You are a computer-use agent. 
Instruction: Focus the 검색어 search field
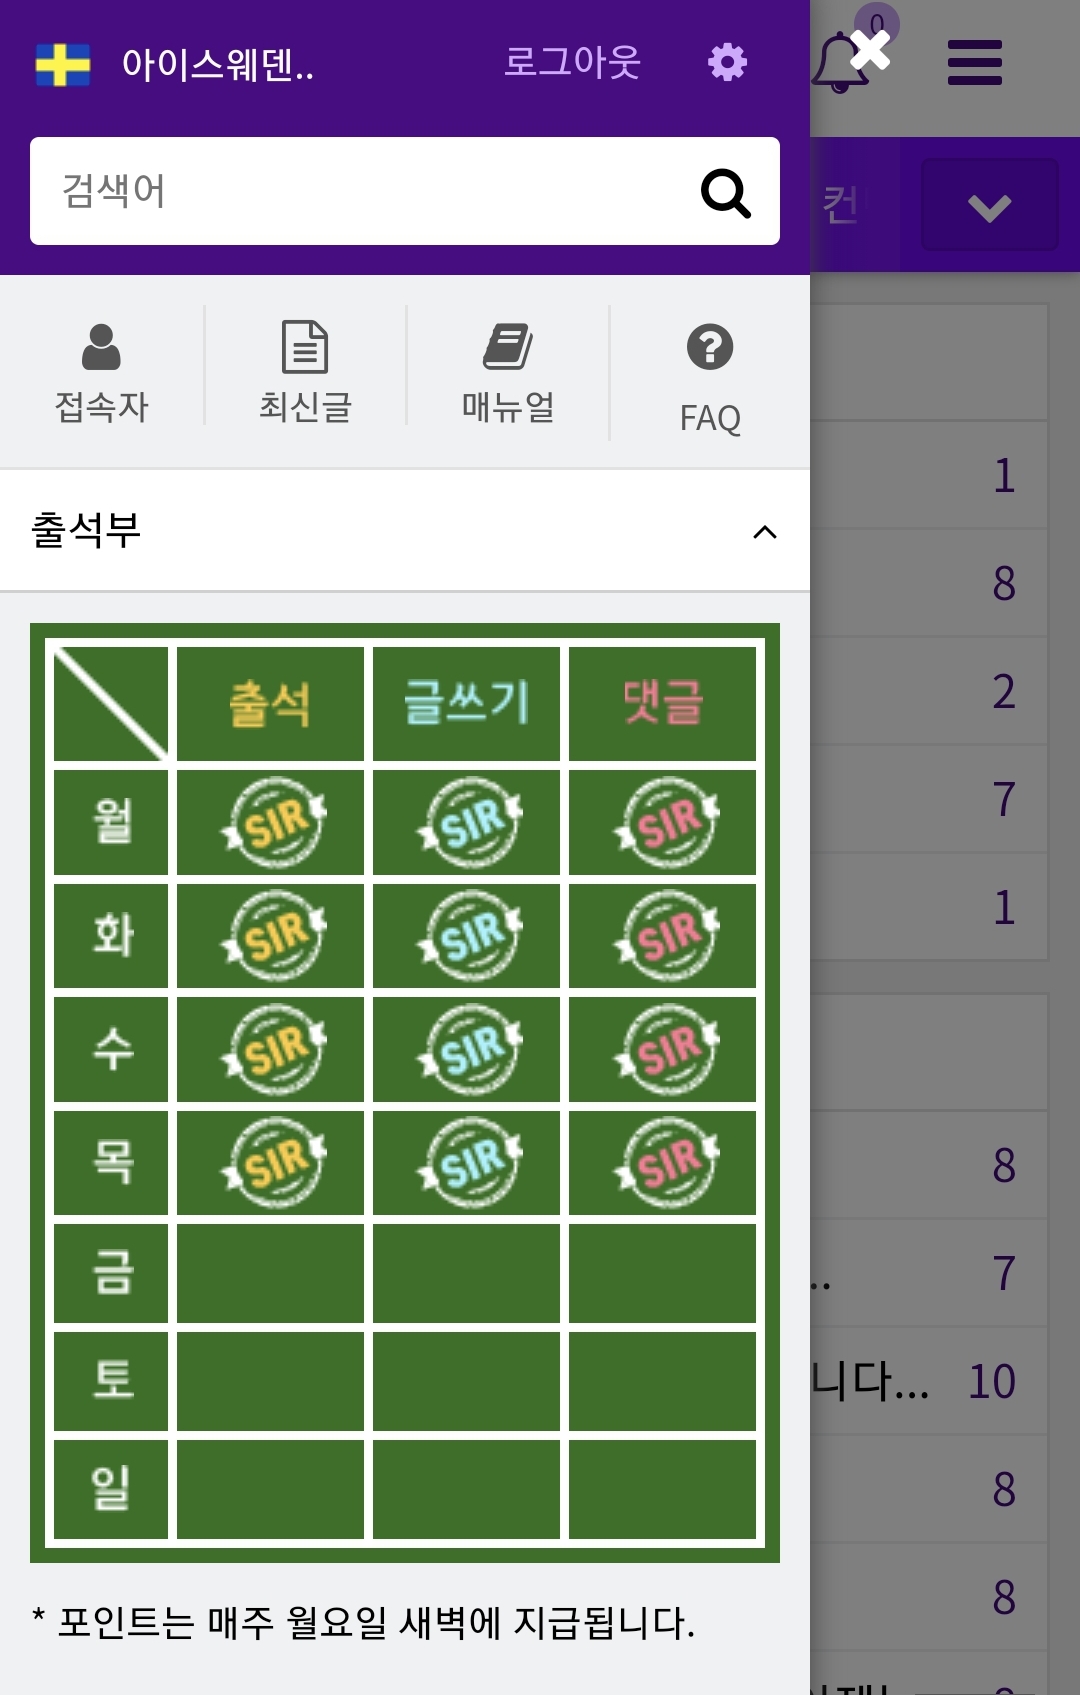coord(360,191)
